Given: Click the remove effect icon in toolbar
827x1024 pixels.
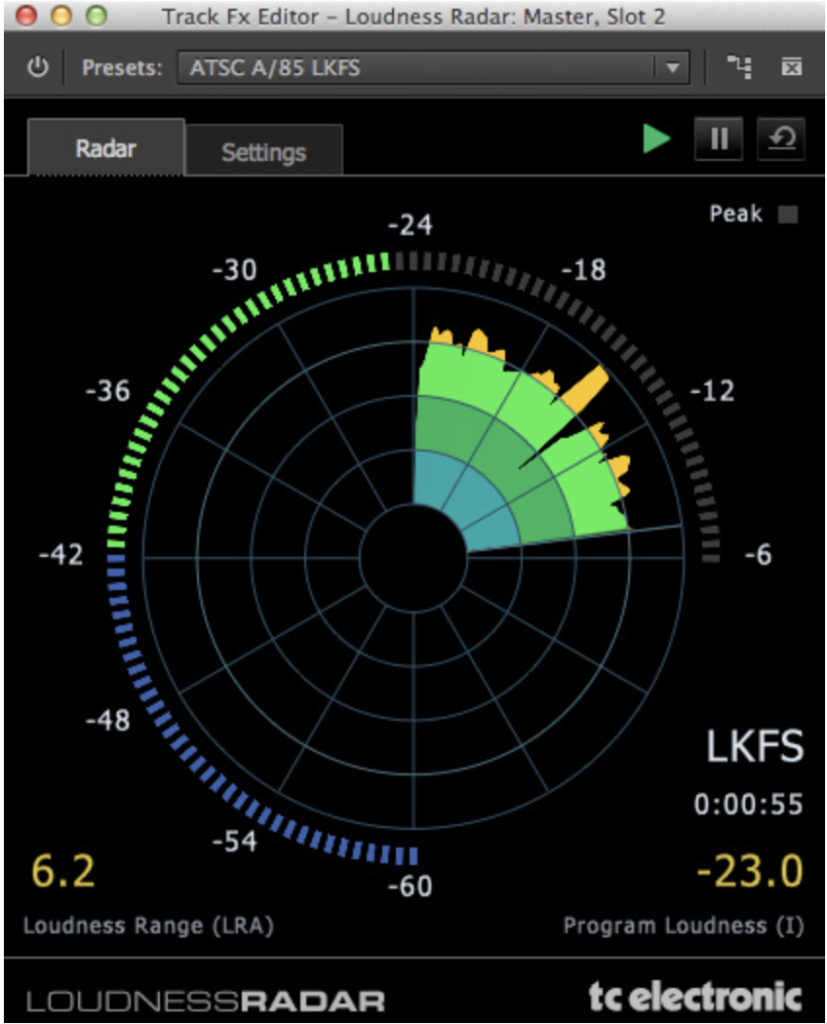Looking at the screenshot, I should point(792,67).
